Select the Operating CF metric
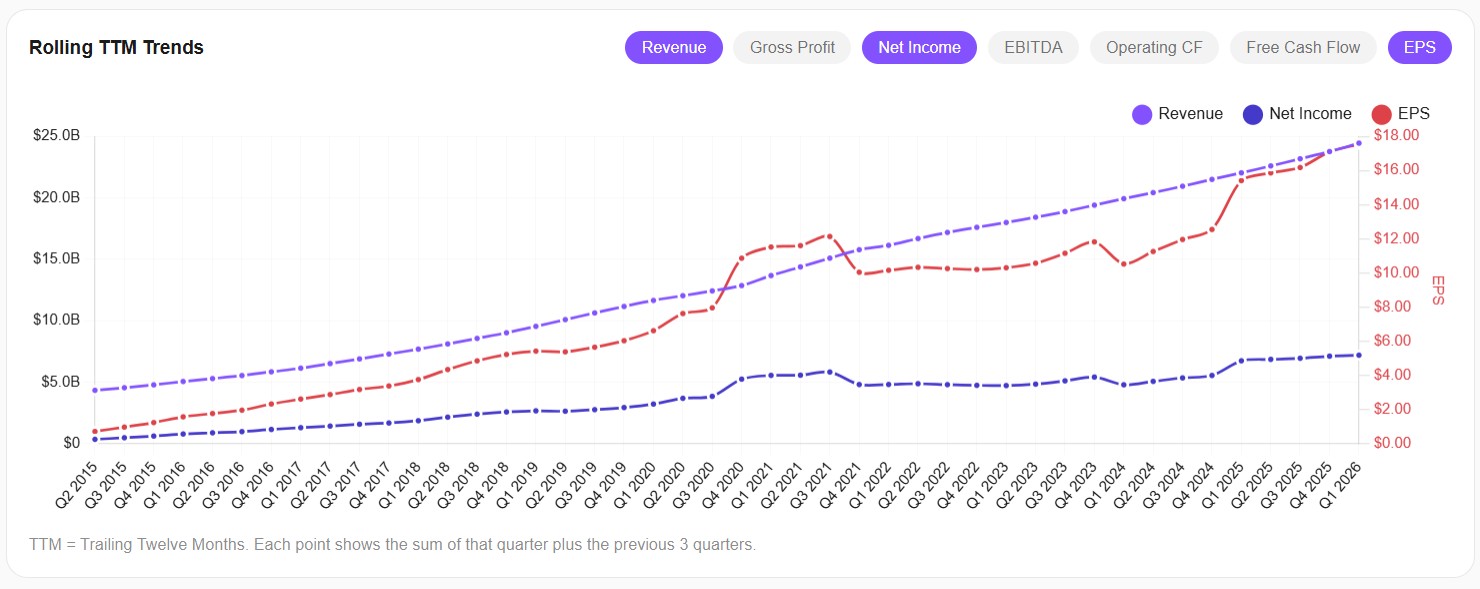The image size is (1480, 589). coord(1154,47)
